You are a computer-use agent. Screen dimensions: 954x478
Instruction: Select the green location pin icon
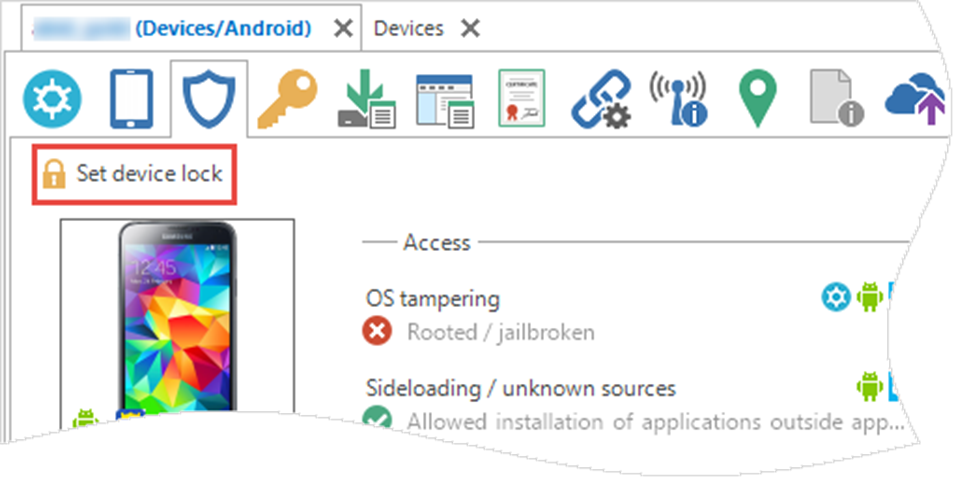(x=757, y=99)
